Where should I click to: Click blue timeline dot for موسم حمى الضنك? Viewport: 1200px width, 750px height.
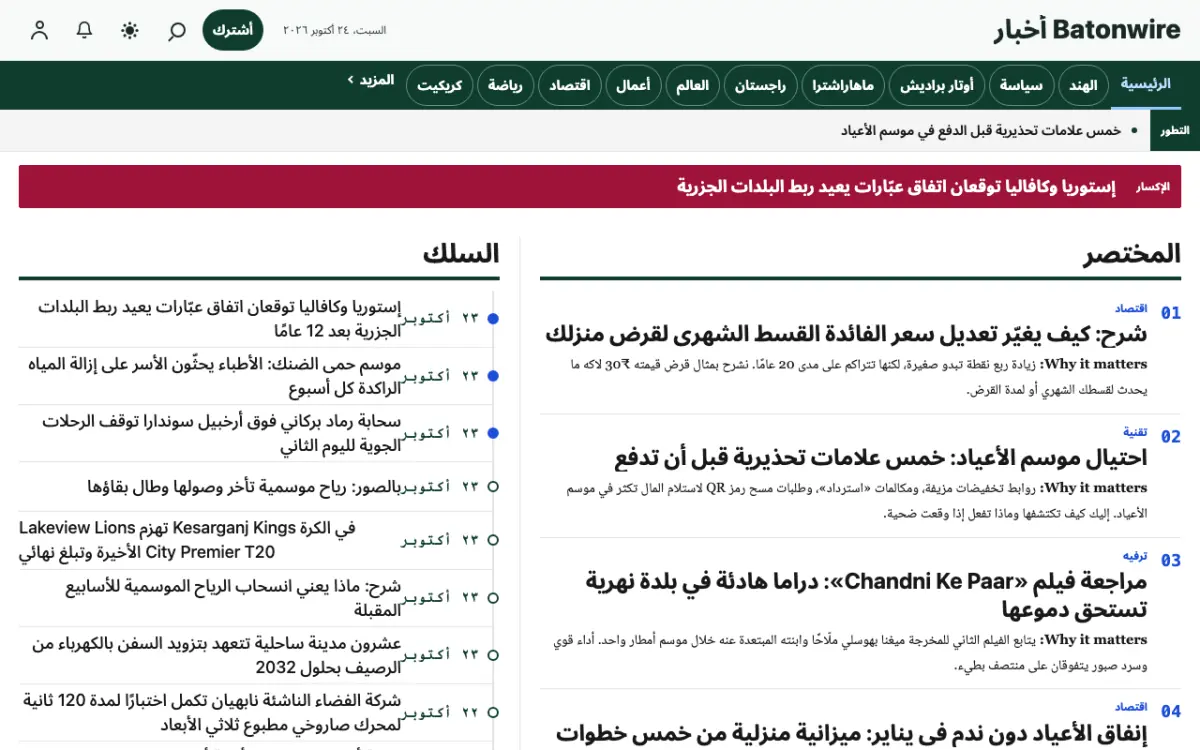click(x=492, y=376)
